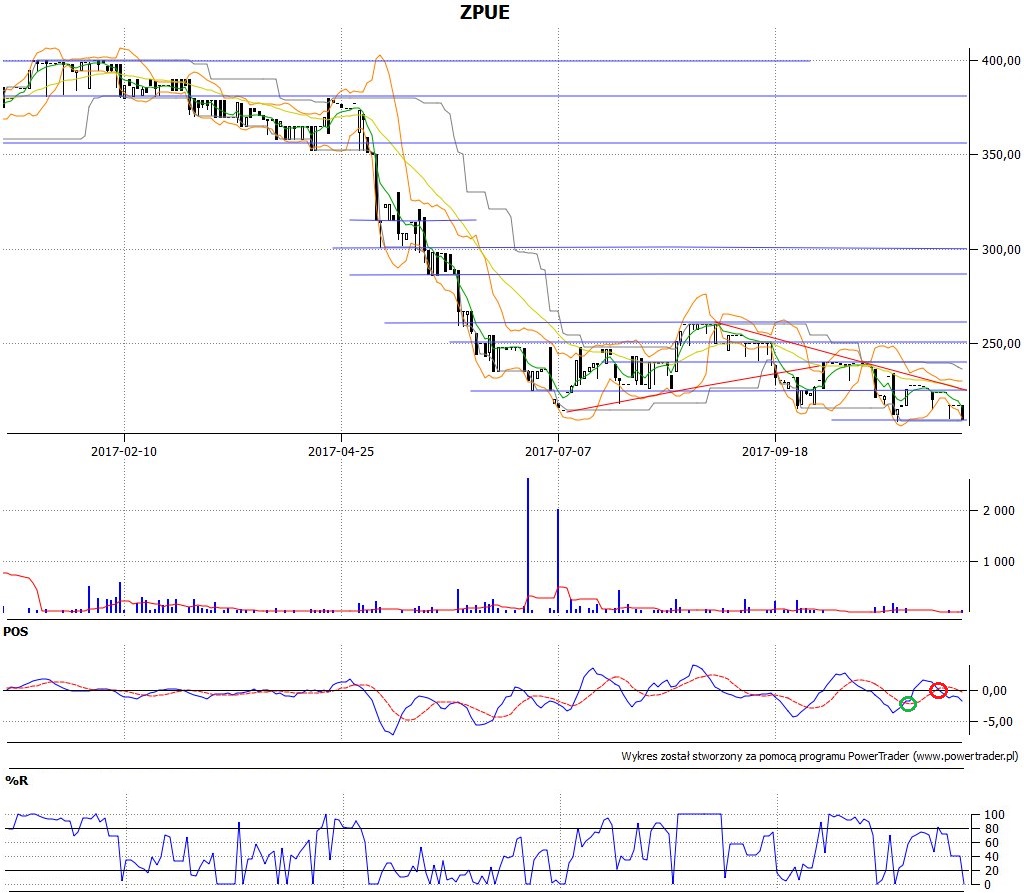Click the 40 value on %R axis
Screen dimensions: 1024x893
[x=992, y=857]
